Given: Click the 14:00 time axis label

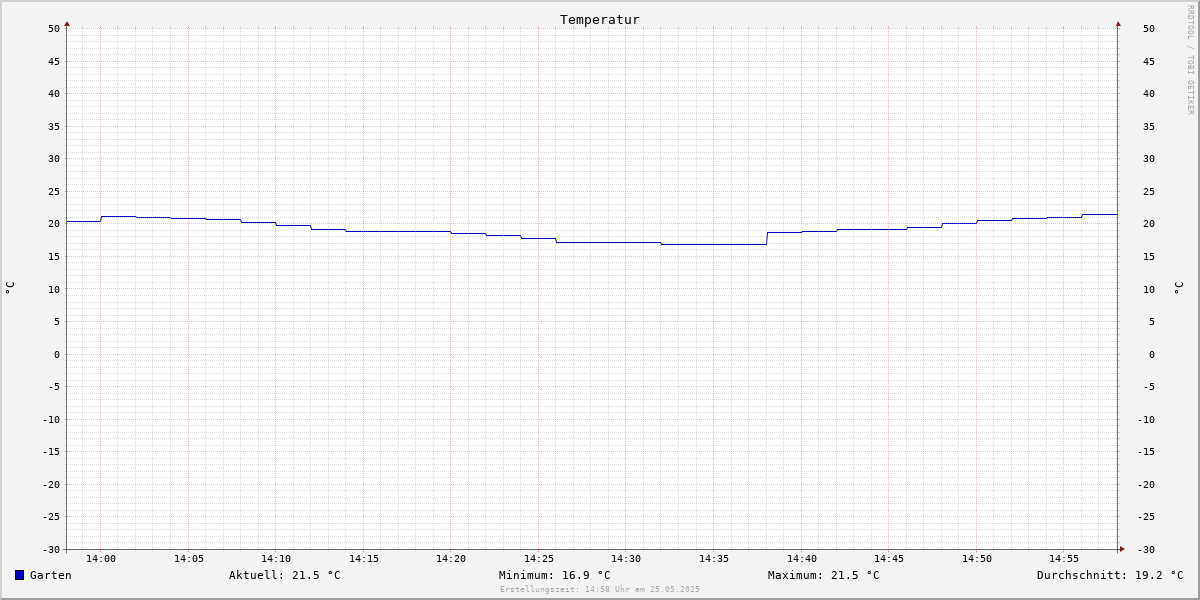Looking at the screenshot, I should pos(101,559).
